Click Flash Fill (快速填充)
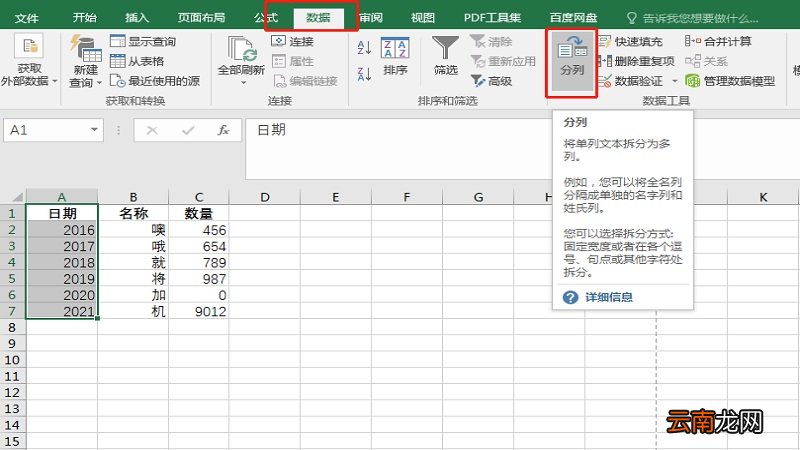 point(630,41)
